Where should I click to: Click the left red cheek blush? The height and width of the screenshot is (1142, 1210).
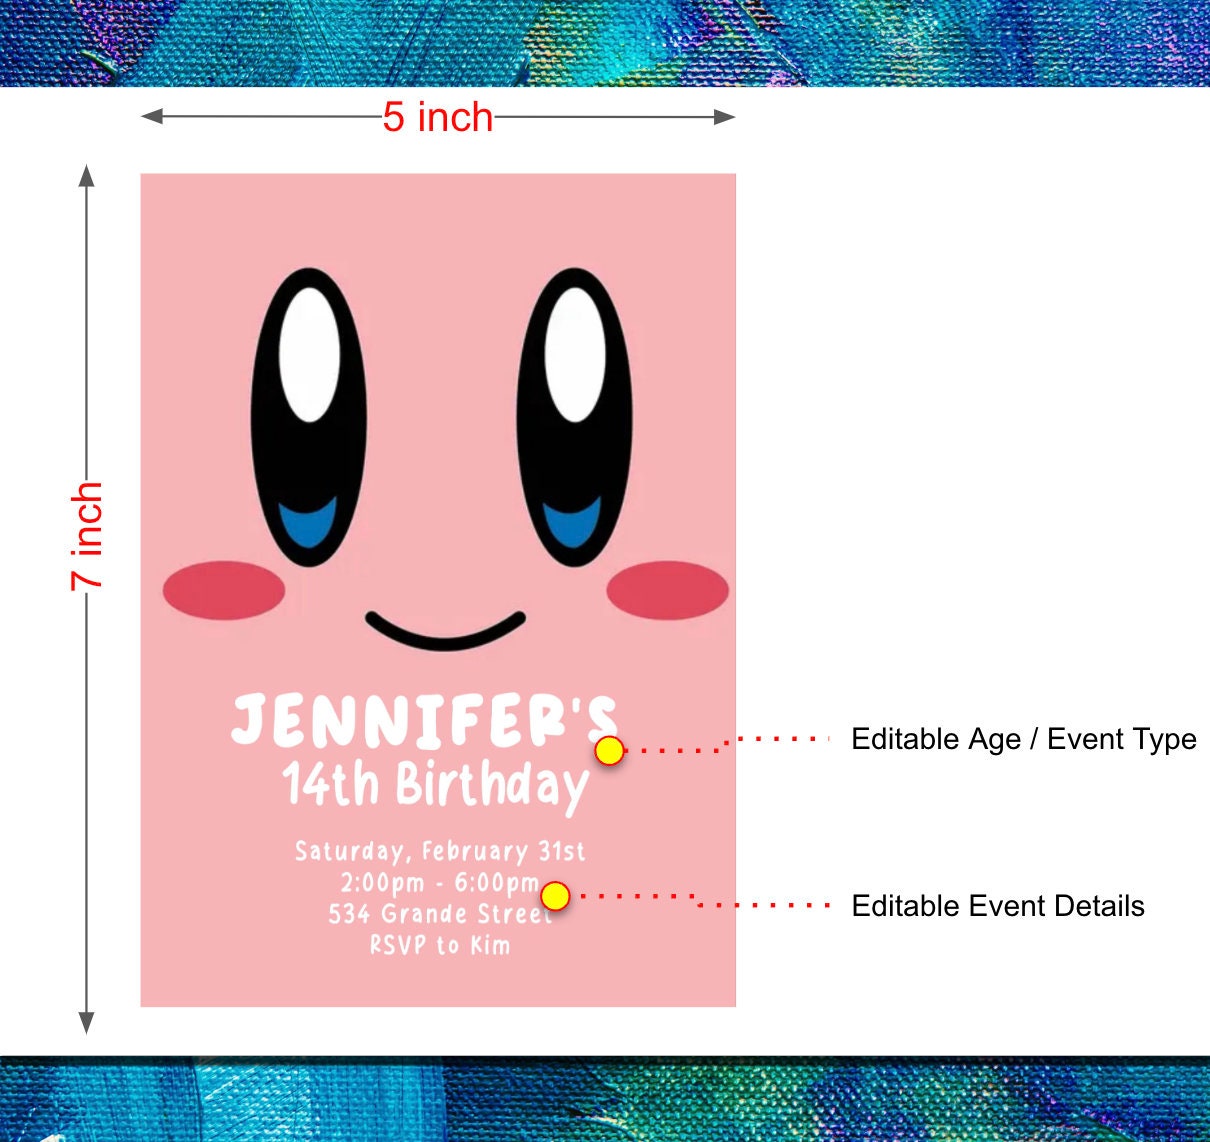[224, 590]
